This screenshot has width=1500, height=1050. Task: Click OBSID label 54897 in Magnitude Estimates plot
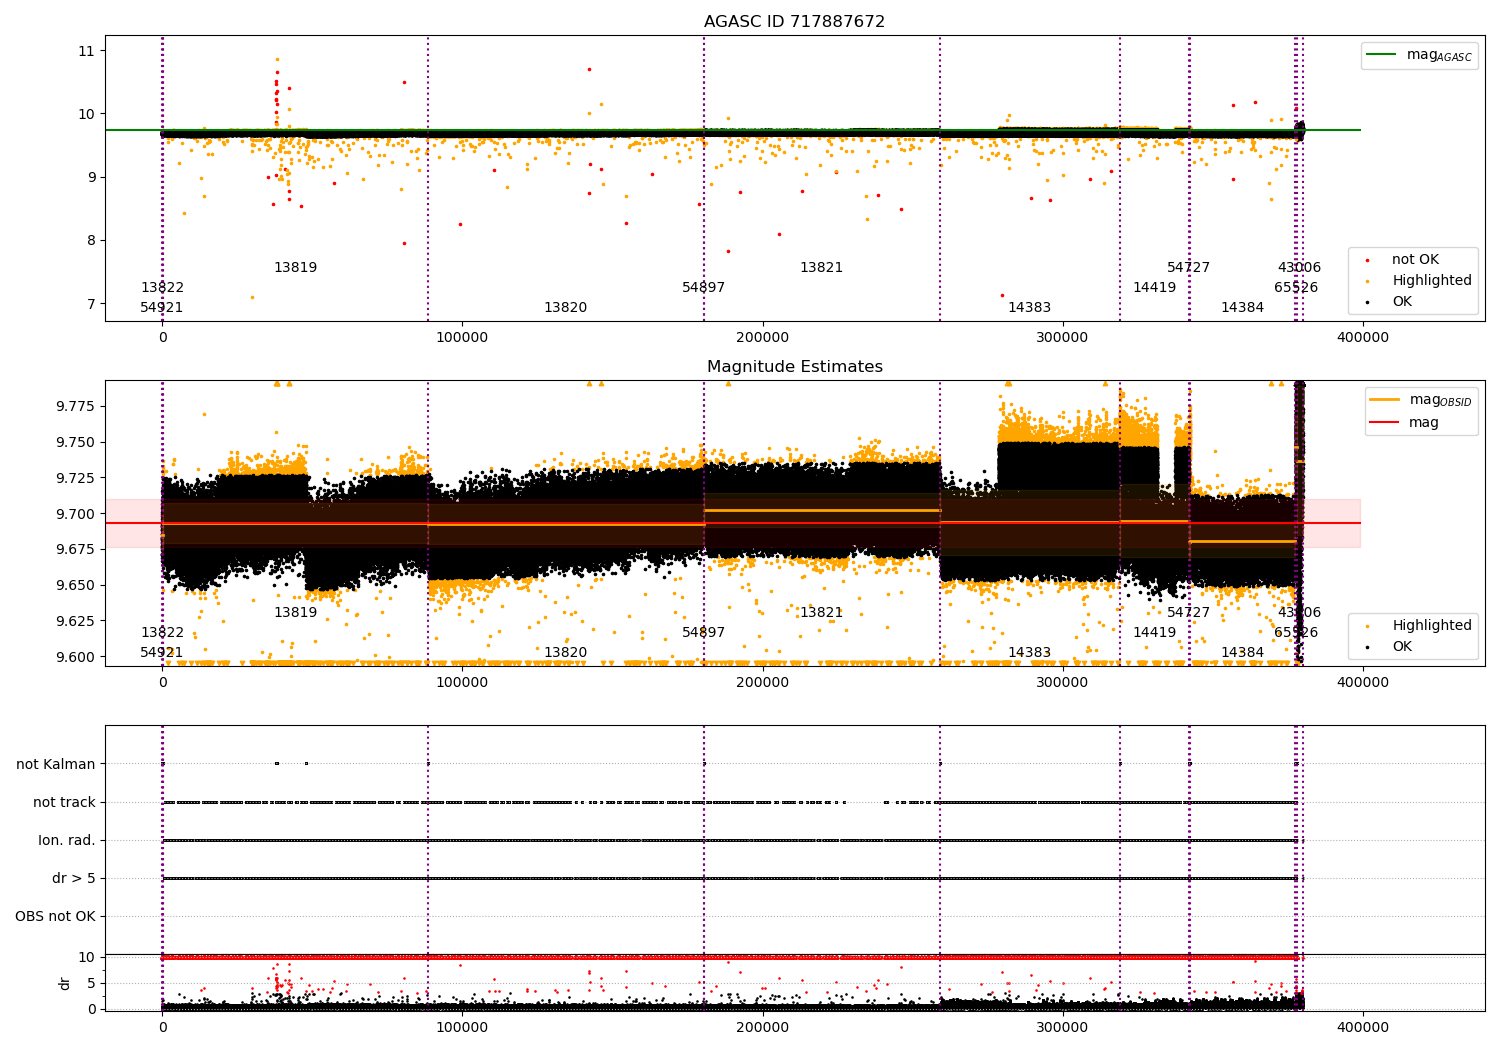click(x=704, y=633)
